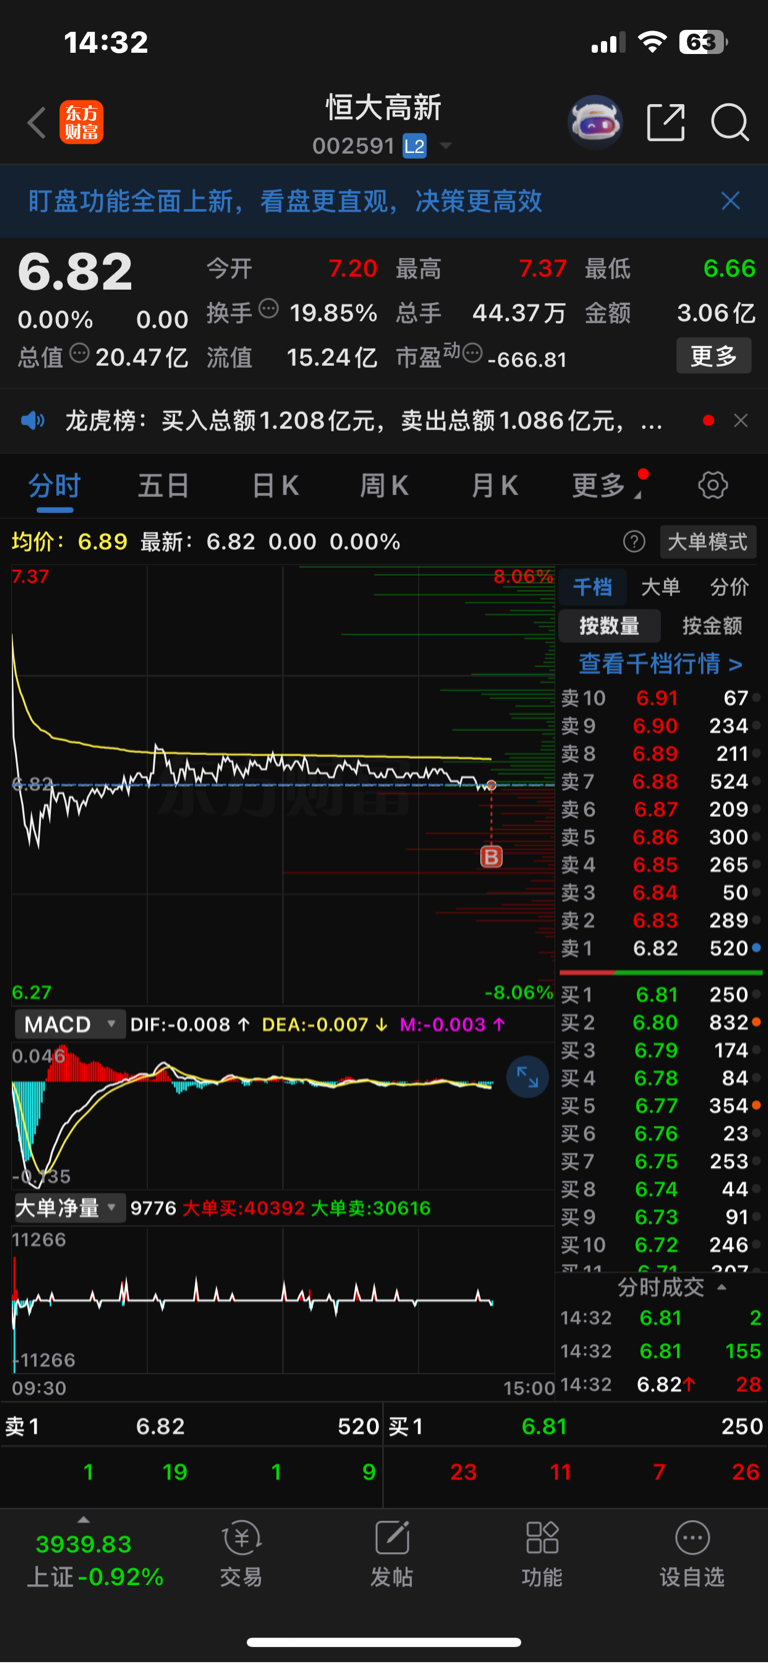Close the 盯盘功能 banner
This screenshot has height=1663, width=768.
coord(731,201)
